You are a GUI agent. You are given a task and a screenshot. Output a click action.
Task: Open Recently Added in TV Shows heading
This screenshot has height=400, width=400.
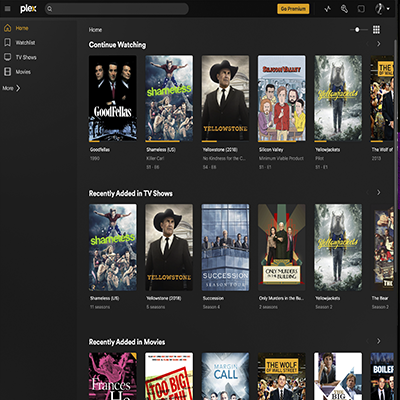[x=131, y=193]
